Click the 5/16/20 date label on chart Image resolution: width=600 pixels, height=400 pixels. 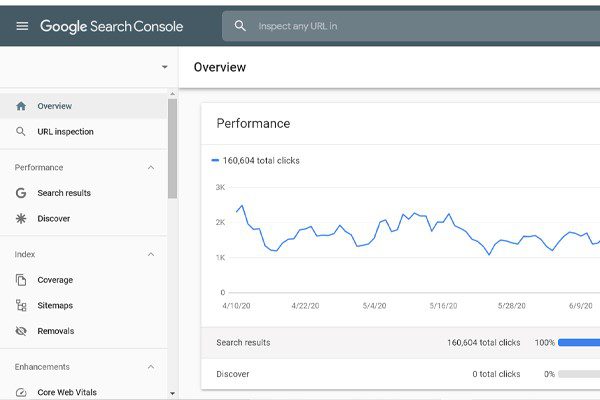443,306
